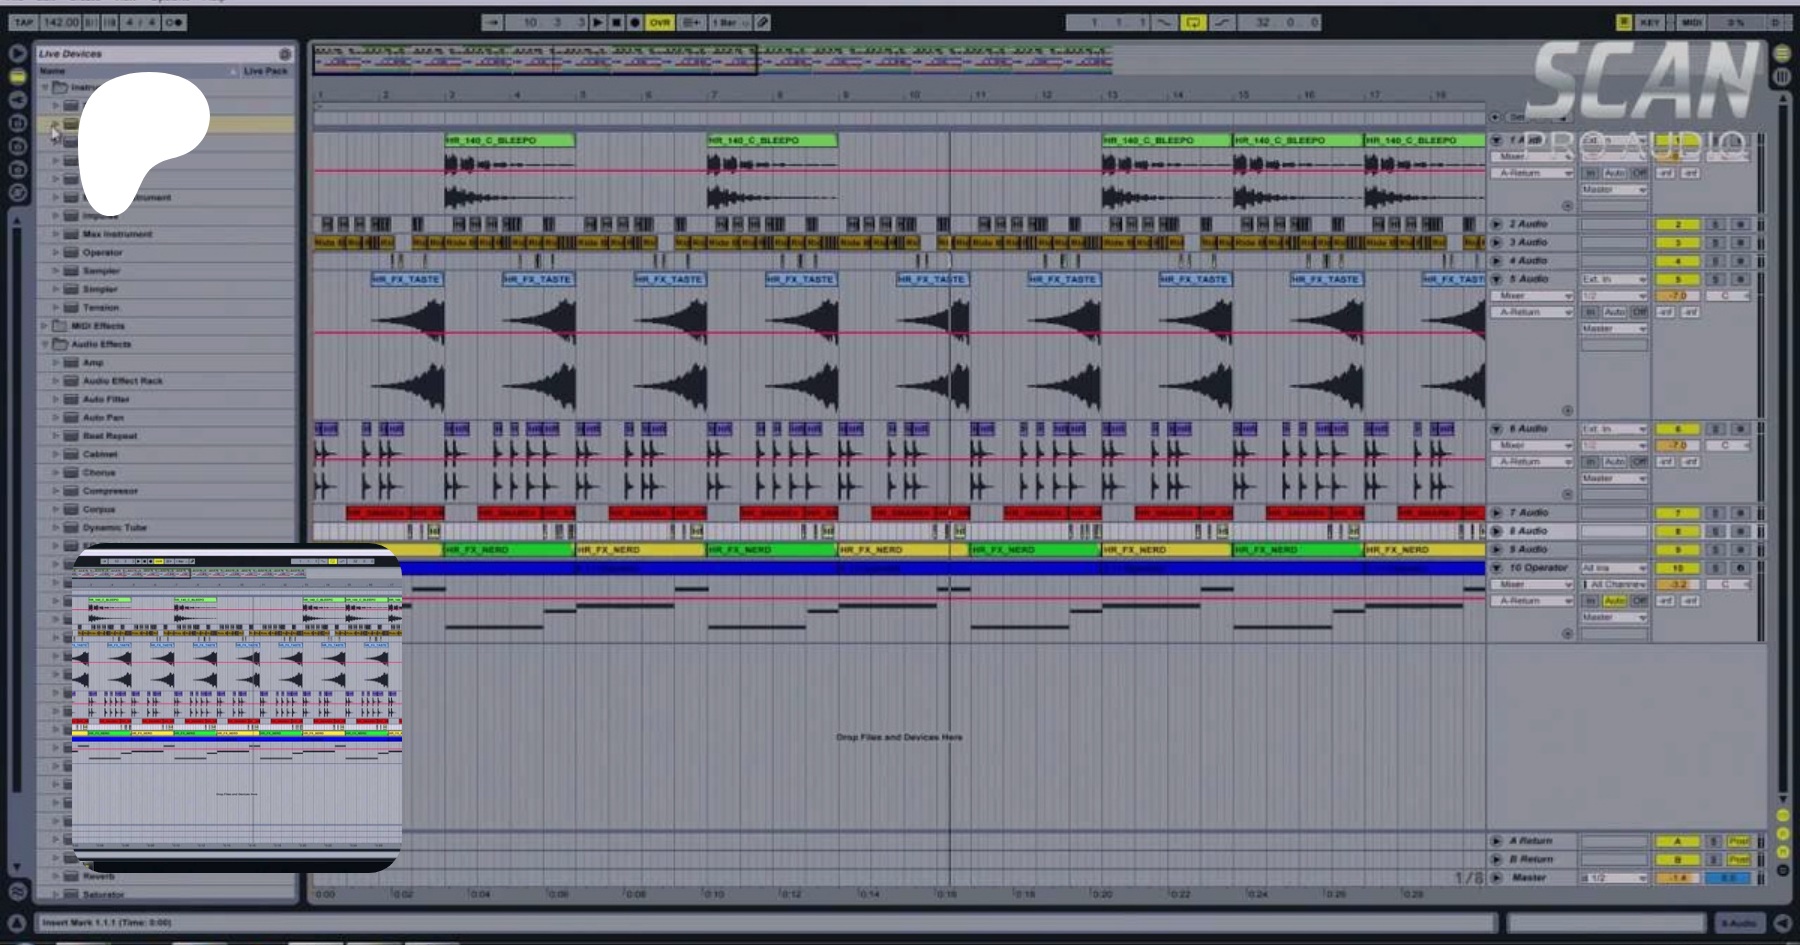Click the TAP tempo button
This screenshot has width=1800, height=945.
(x=24, y=22)
